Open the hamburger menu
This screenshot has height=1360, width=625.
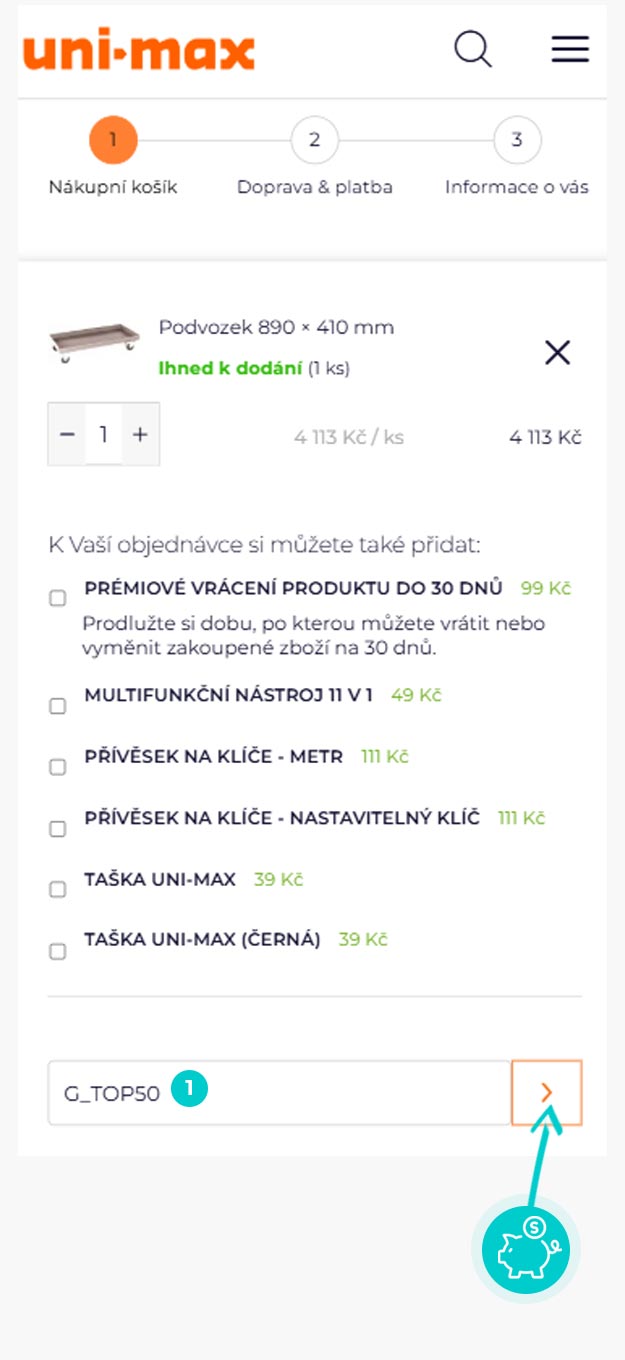(x=570, y=49)
